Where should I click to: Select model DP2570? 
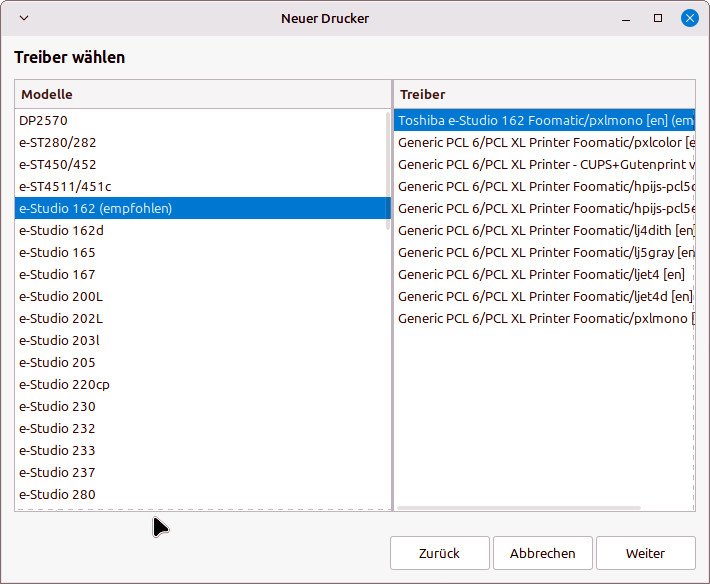[202, 120]
